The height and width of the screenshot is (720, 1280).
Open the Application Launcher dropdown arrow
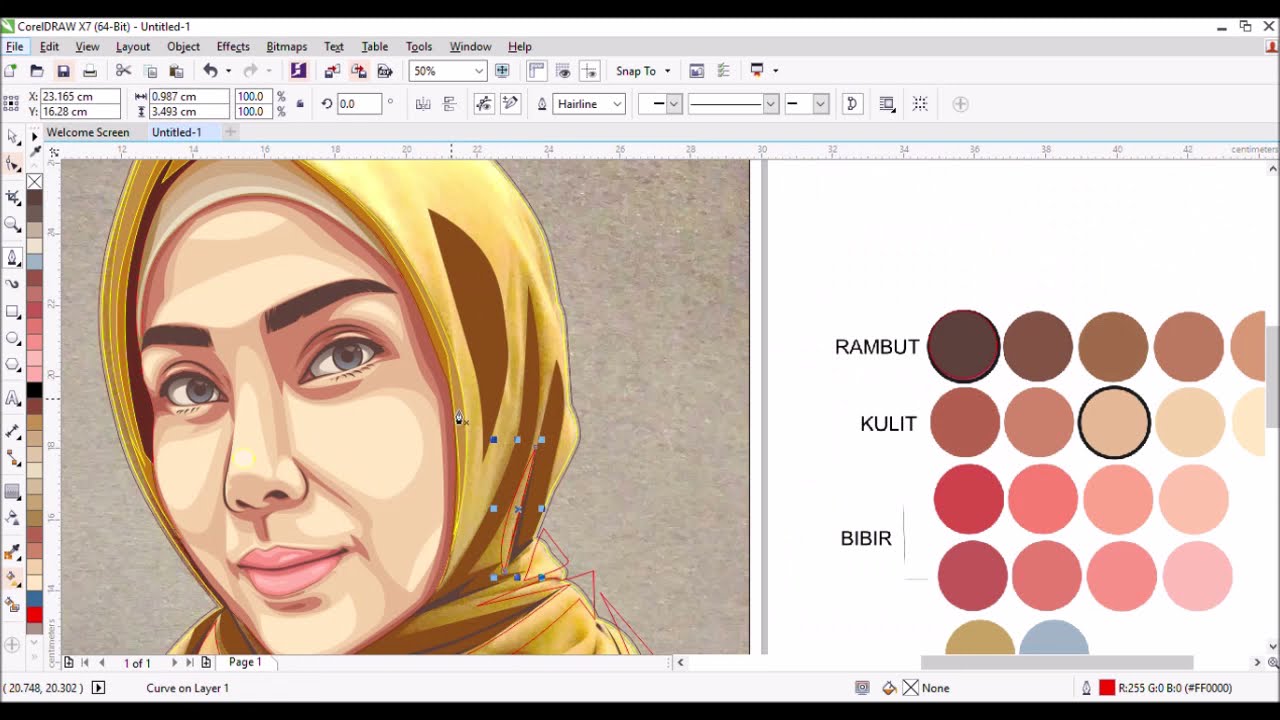tap(775, 71)
